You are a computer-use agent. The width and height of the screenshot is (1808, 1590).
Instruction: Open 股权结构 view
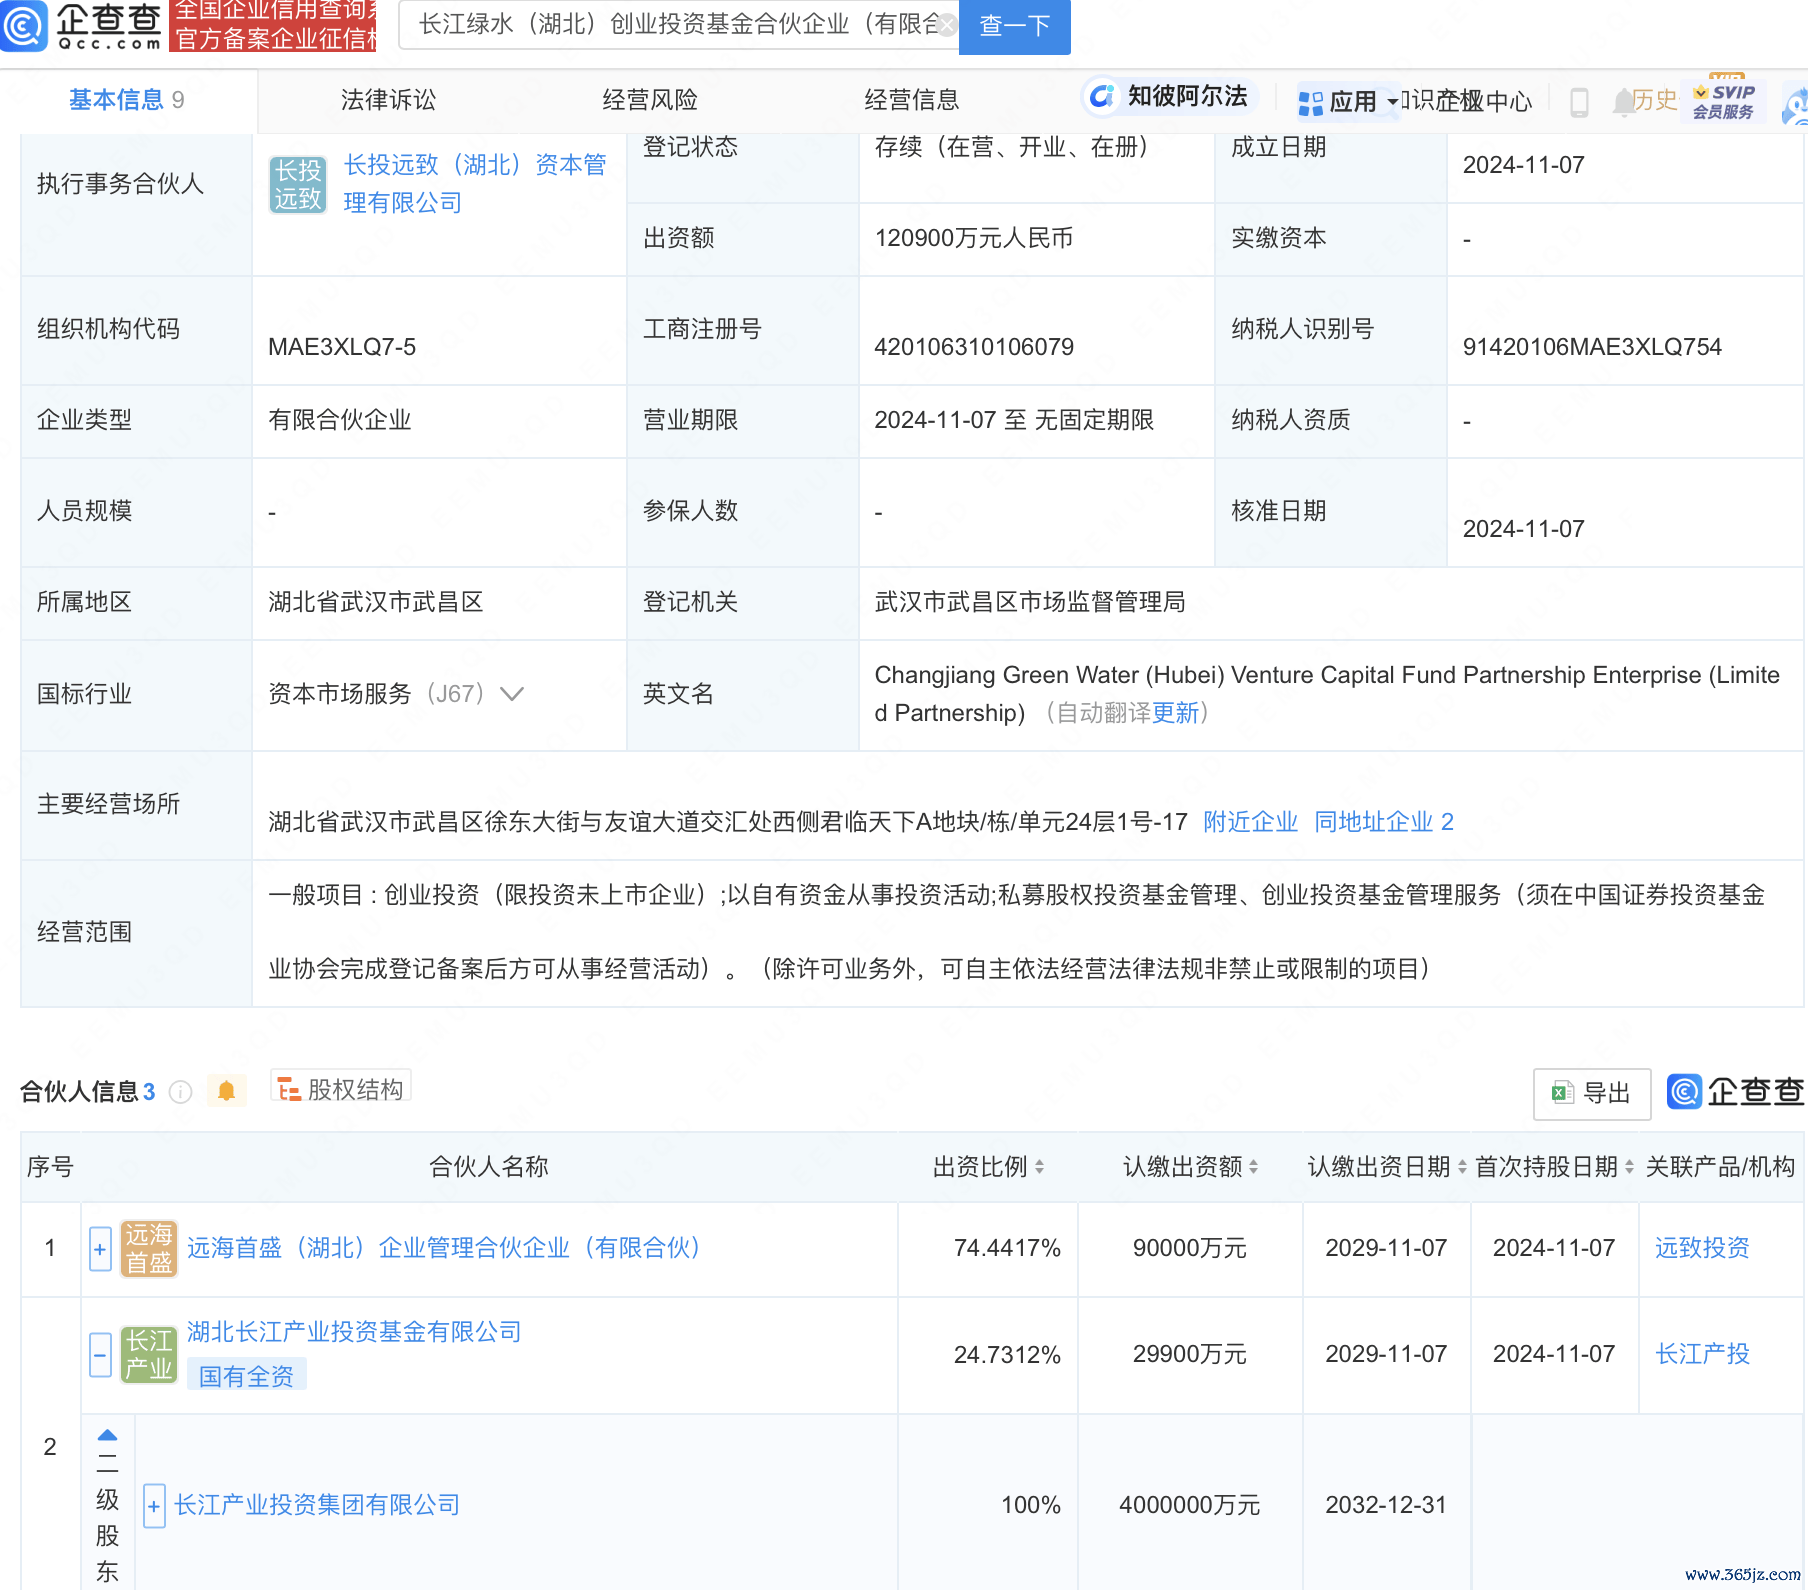341,1089
